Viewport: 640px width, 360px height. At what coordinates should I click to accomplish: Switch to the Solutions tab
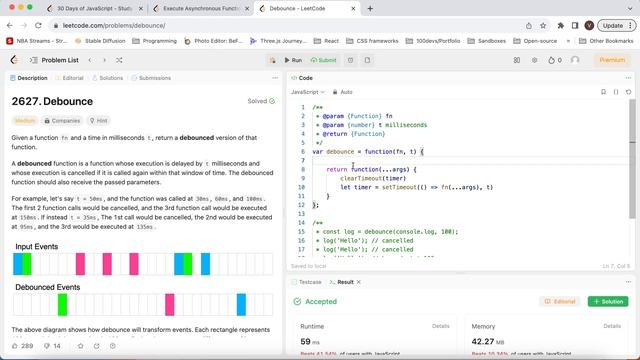[x=107, y=78]
